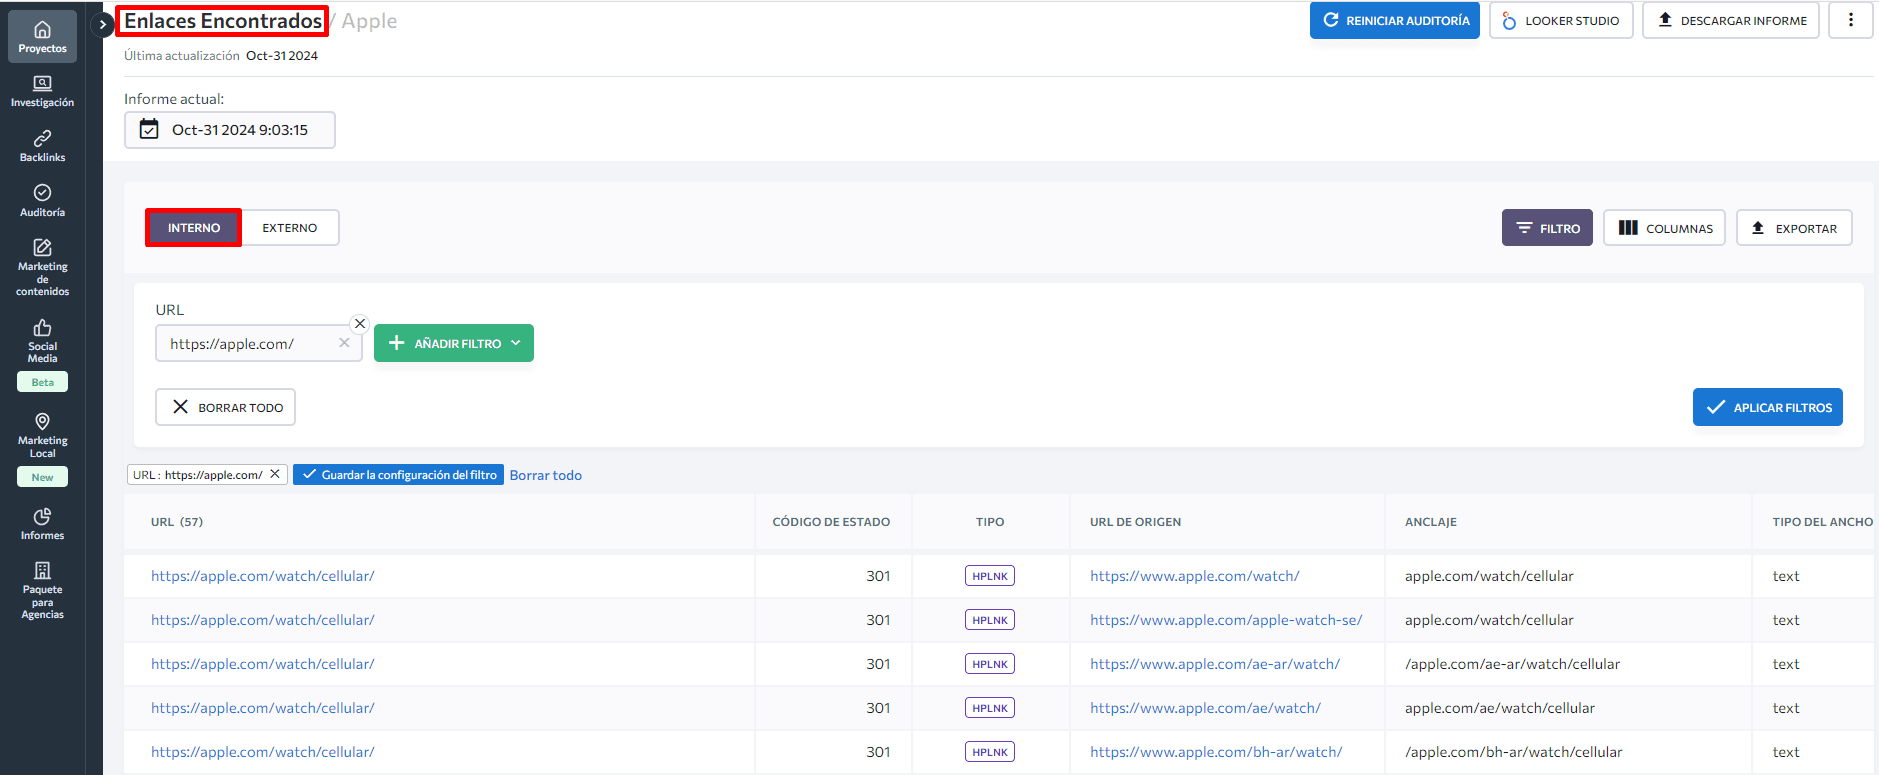Click the Apple project breadcrumb
The width and height of the screenshot is (1879, 775).
coord(369,21)
